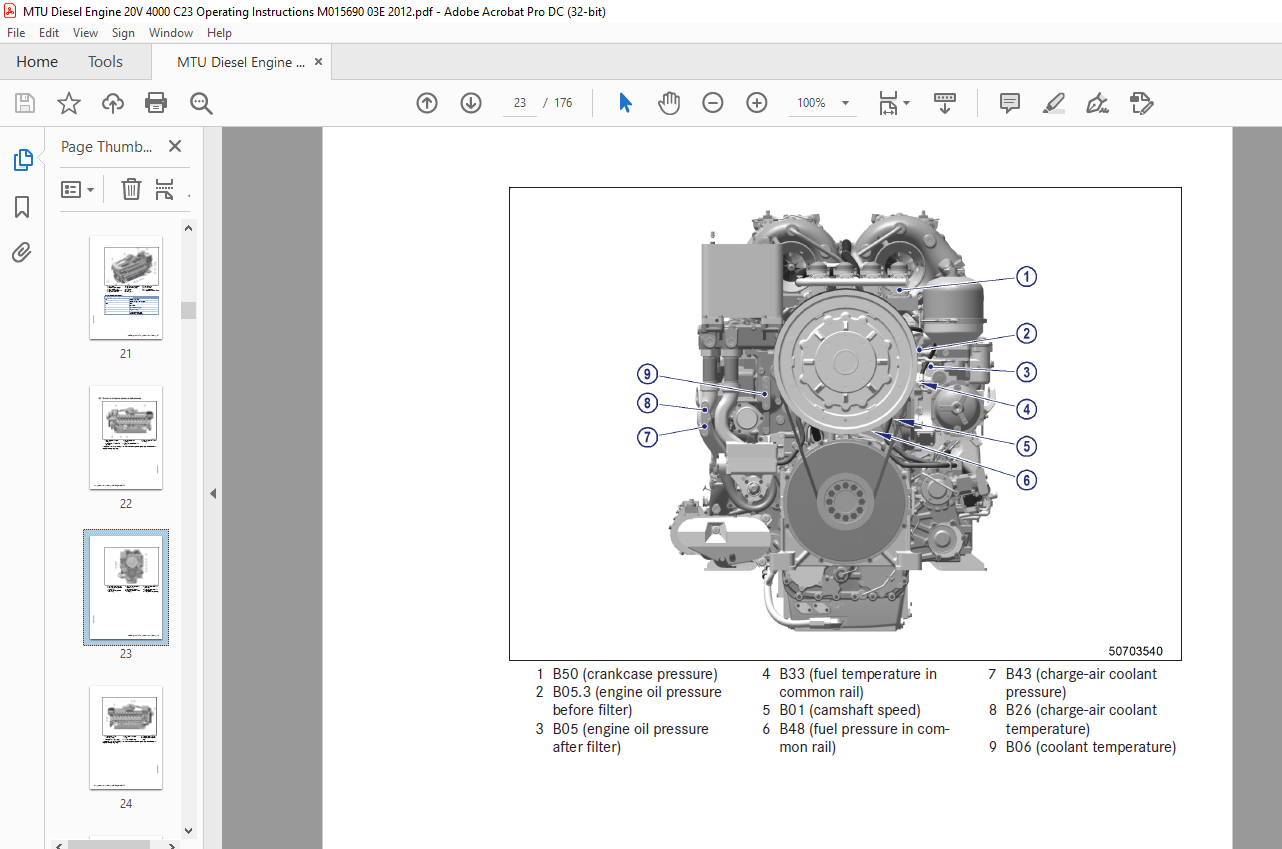Select the MTU Diesel Engine document tab
Image resolution: width=1282 pixels, height=849 pixels.
[241, 62]
